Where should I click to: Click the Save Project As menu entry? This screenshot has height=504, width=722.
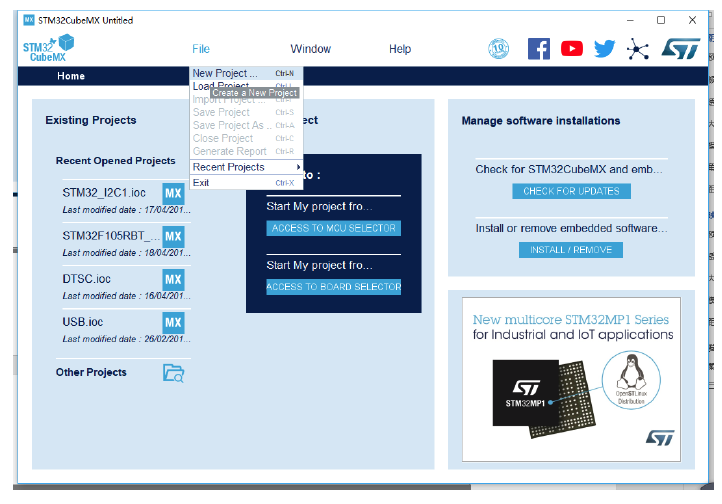(x=246, y=125)
